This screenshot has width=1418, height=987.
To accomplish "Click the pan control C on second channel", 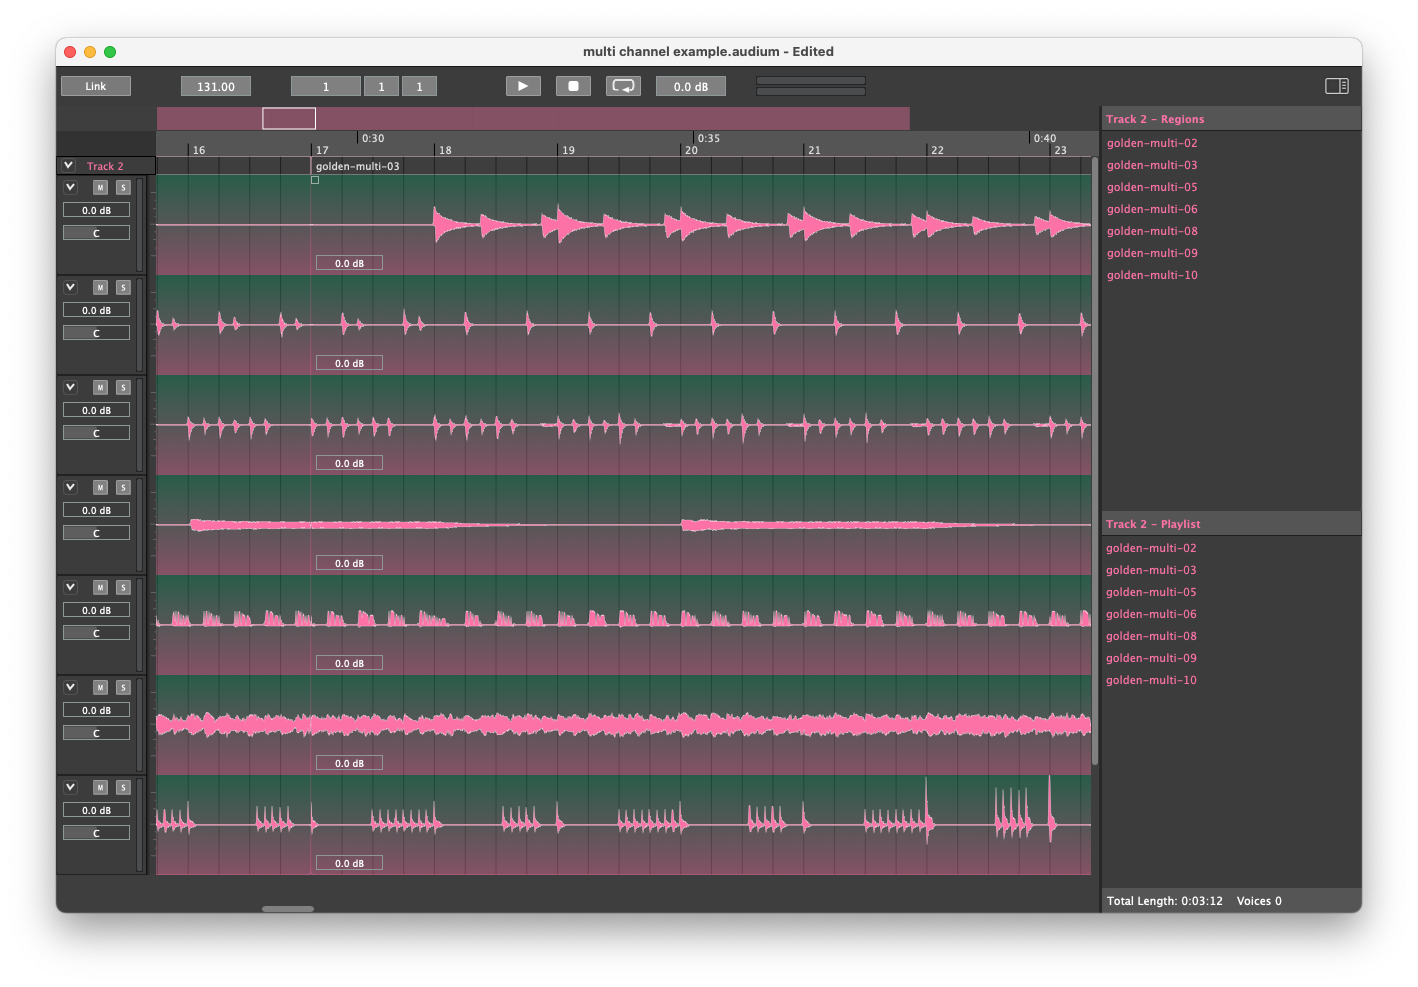I will coord(96,333).
